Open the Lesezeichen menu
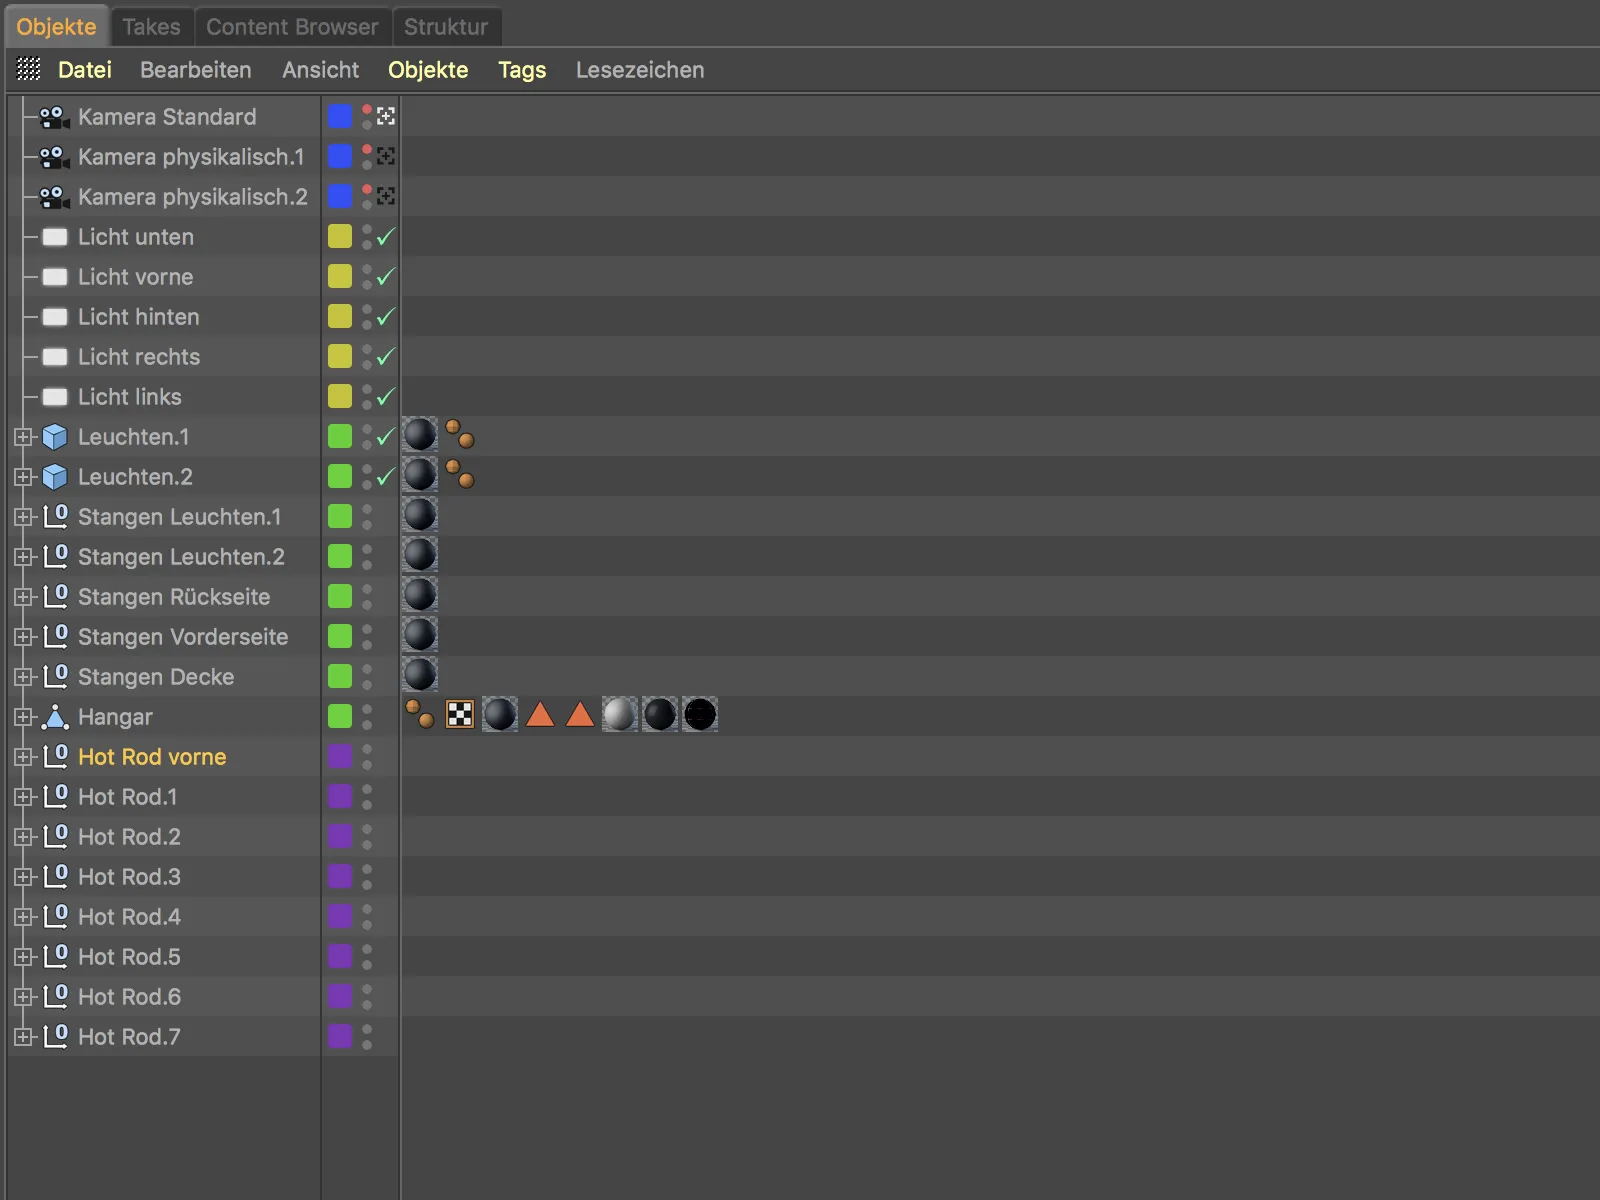The image size is (1600, 1200). coord(640,70)
